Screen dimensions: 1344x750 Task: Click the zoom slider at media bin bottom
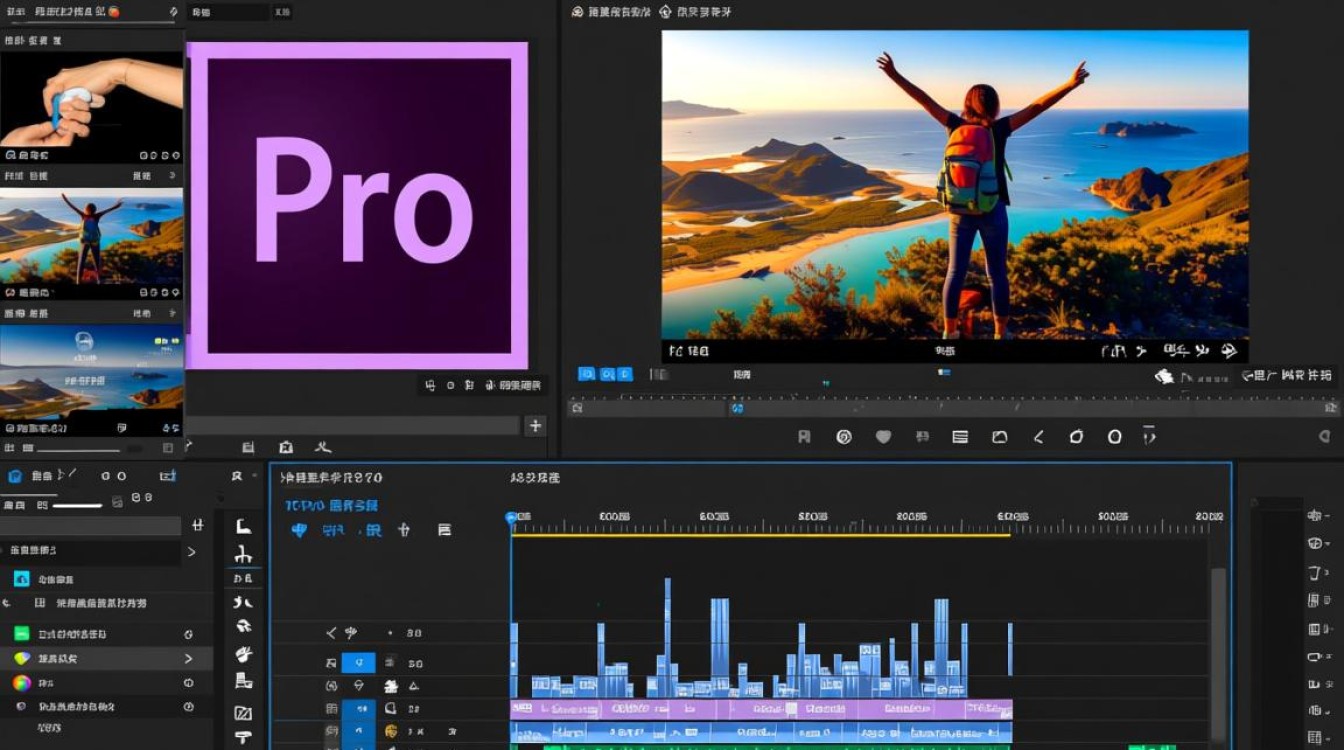(78, 449)
